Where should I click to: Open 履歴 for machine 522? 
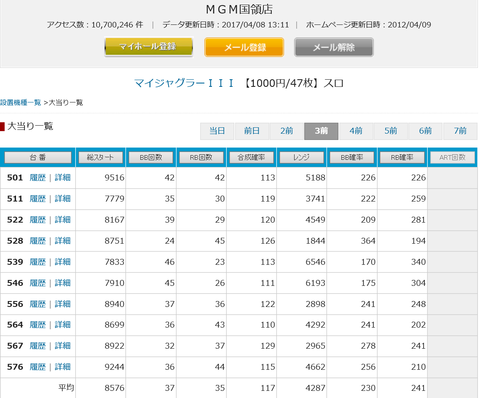click(38, 220)
